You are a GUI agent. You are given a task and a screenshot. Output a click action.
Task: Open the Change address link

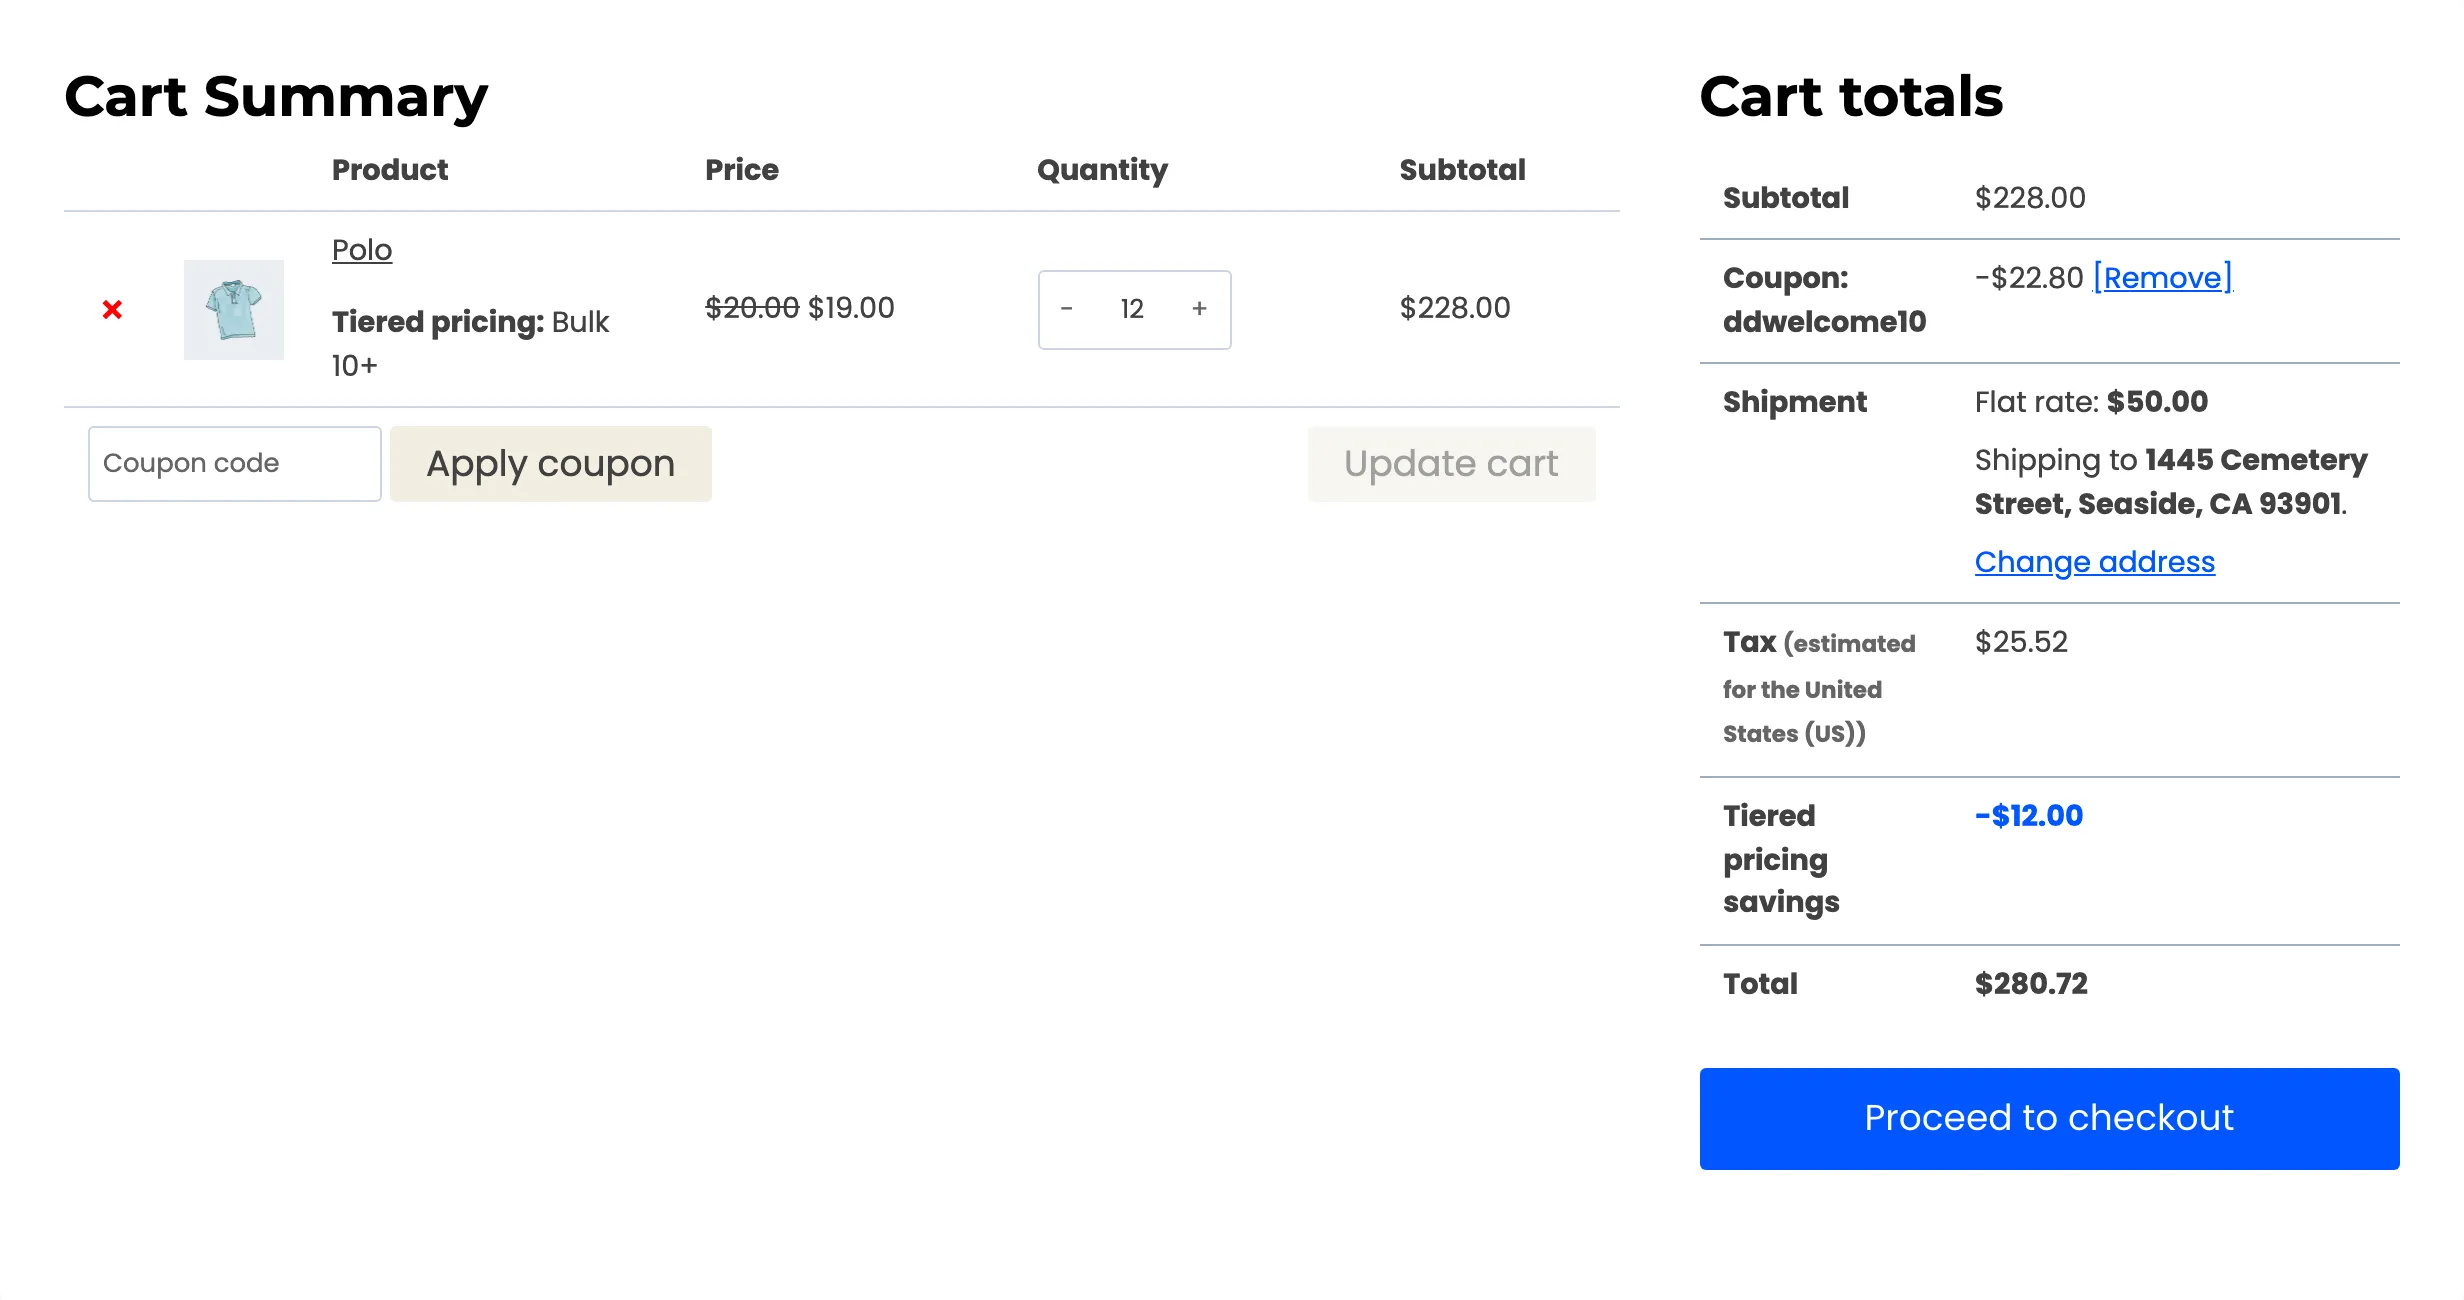pos(2095,562)
